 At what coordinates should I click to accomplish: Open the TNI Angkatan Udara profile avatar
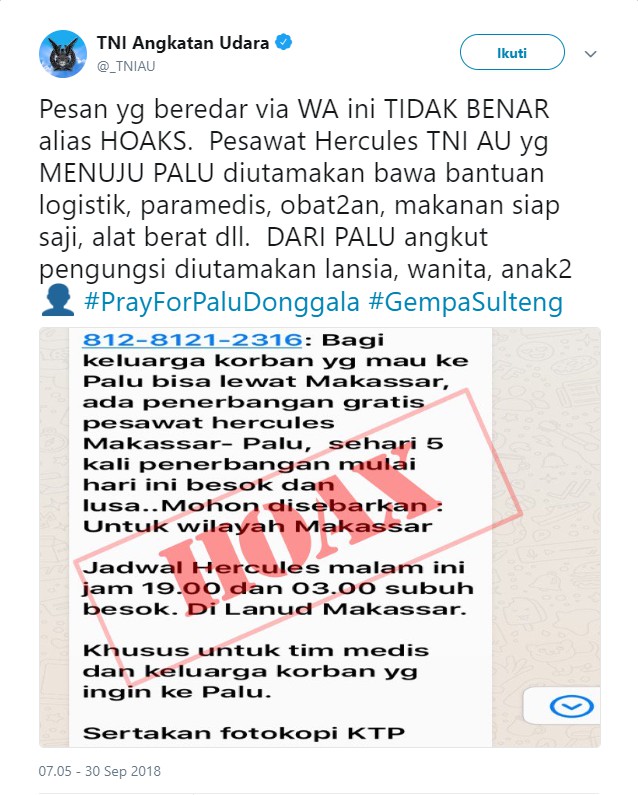pos(63,54)
